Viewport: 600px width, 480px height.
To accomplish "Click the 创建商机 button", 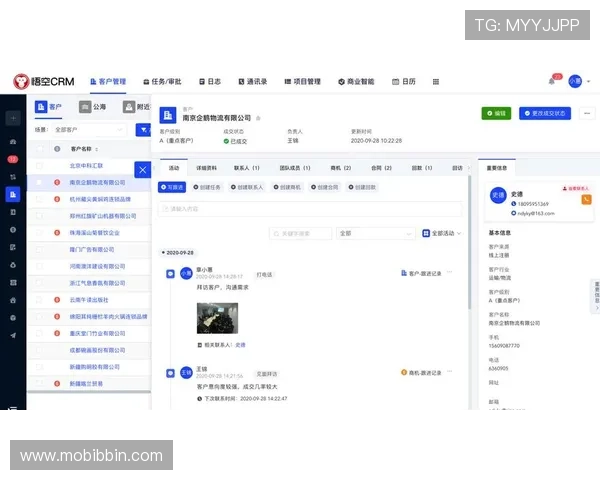I will click(x=287, y=187).
